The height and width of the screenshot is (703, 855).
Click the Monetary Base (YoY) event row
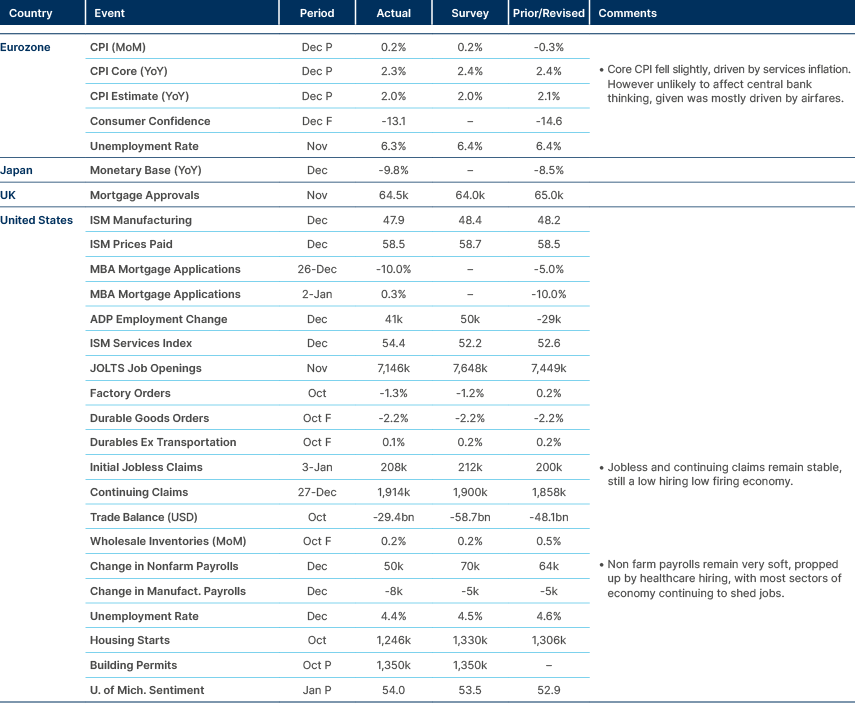pos(147,170)
